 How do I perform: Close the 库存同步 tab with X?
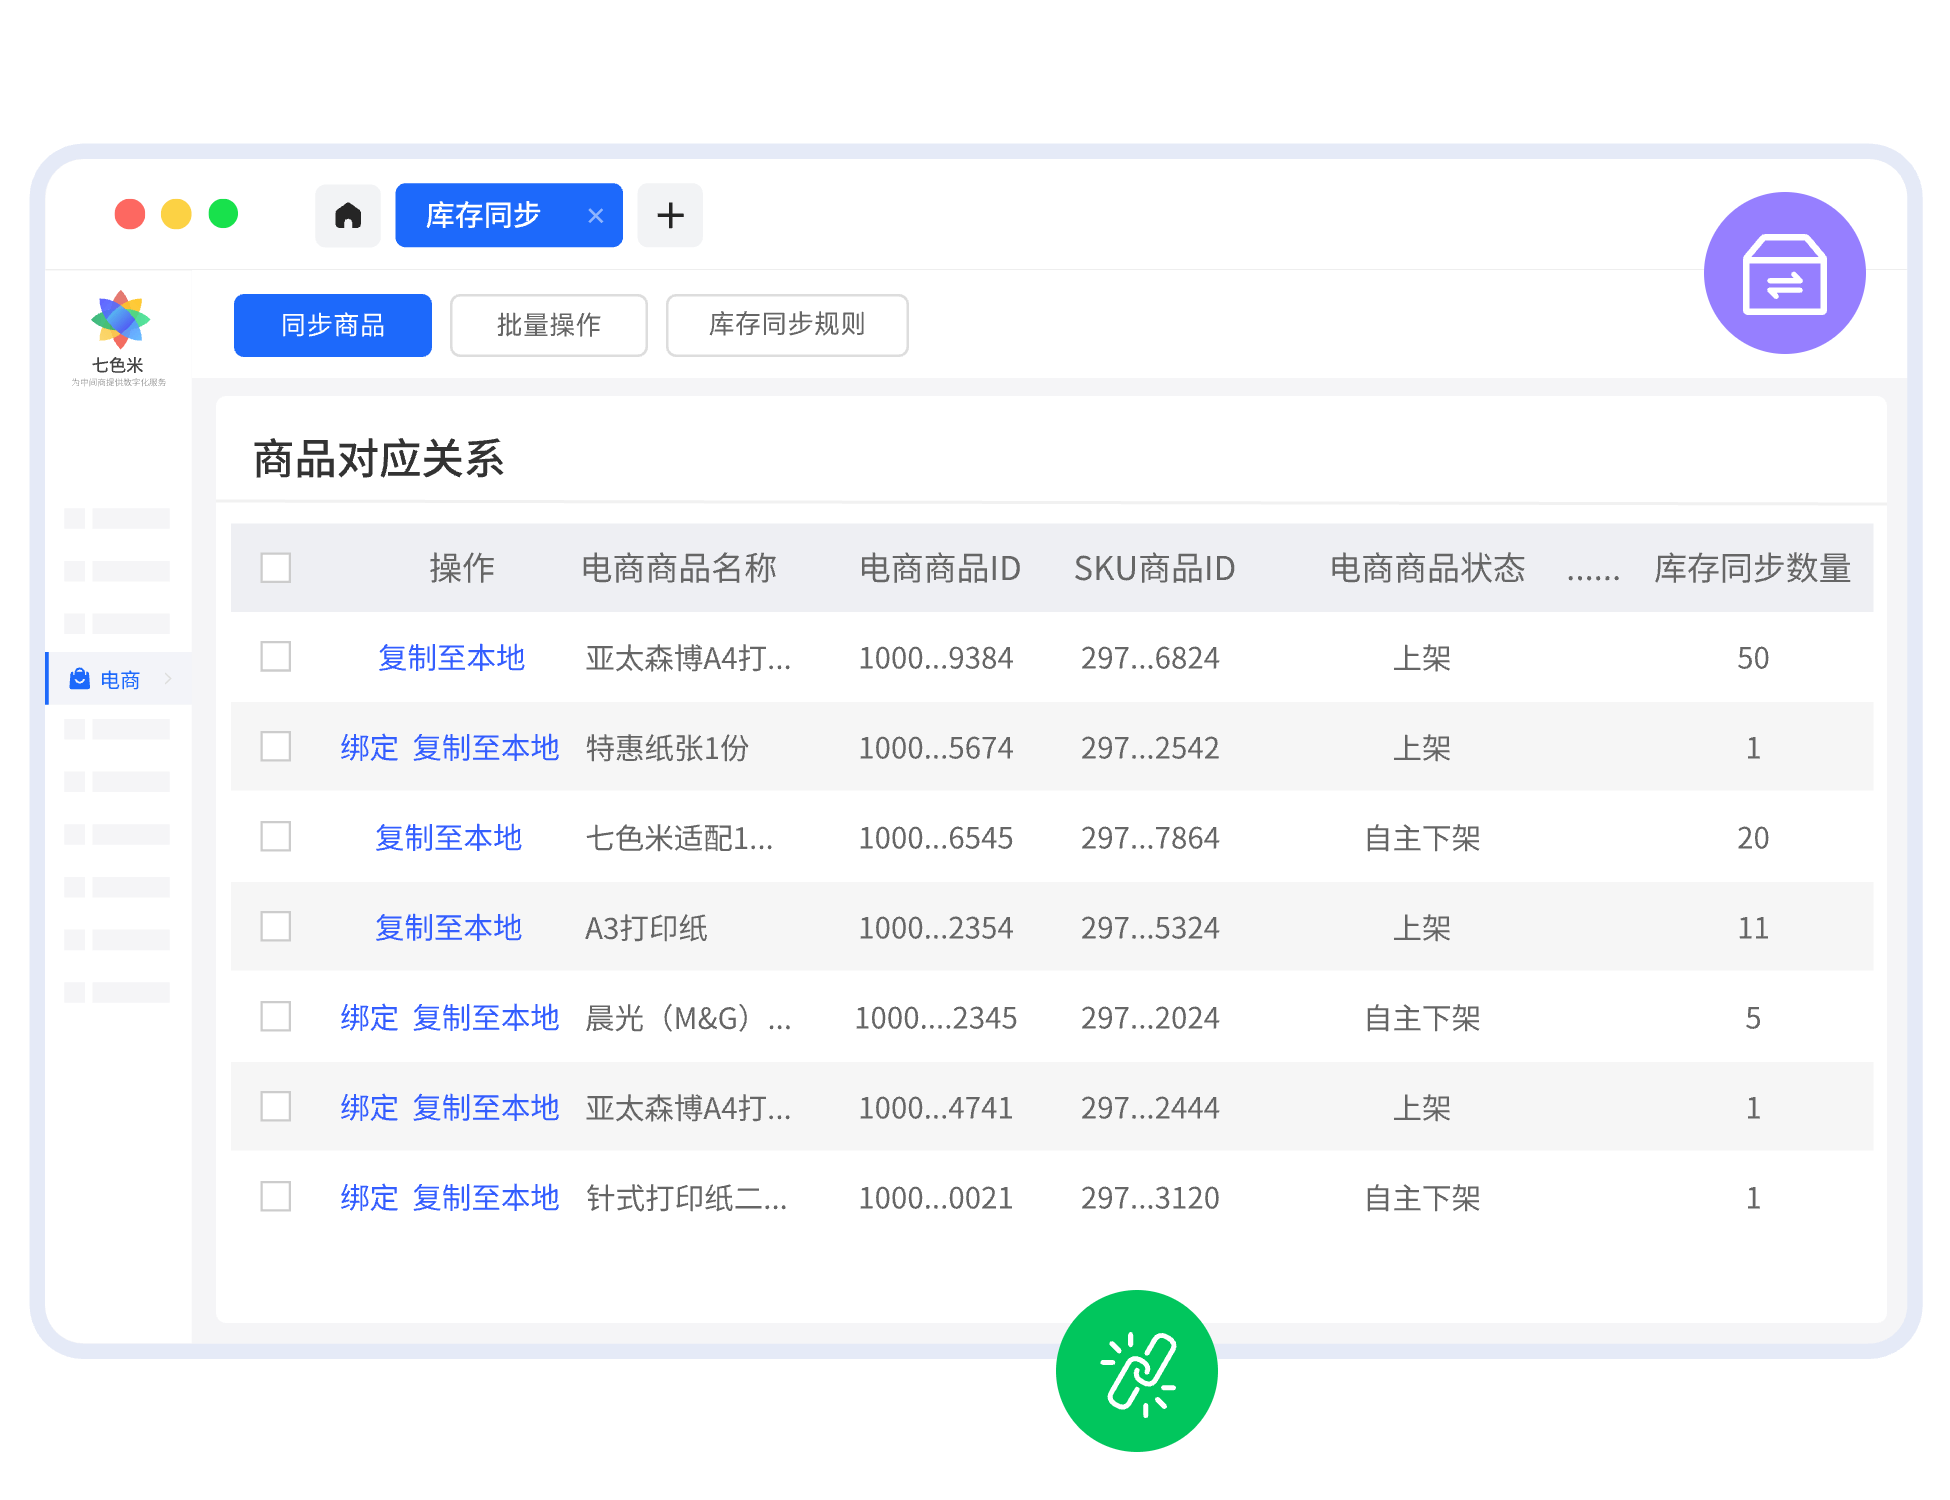tap(596, 215)
